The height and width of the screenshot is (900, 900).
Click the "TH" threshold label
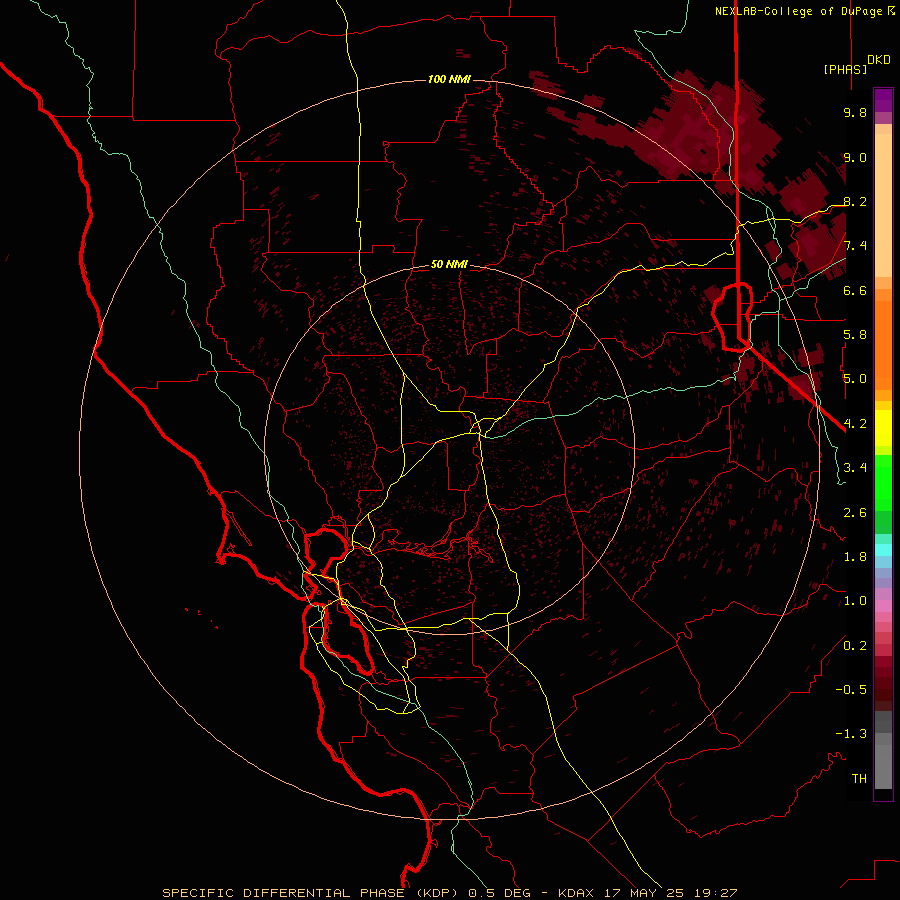pos(859,779)
